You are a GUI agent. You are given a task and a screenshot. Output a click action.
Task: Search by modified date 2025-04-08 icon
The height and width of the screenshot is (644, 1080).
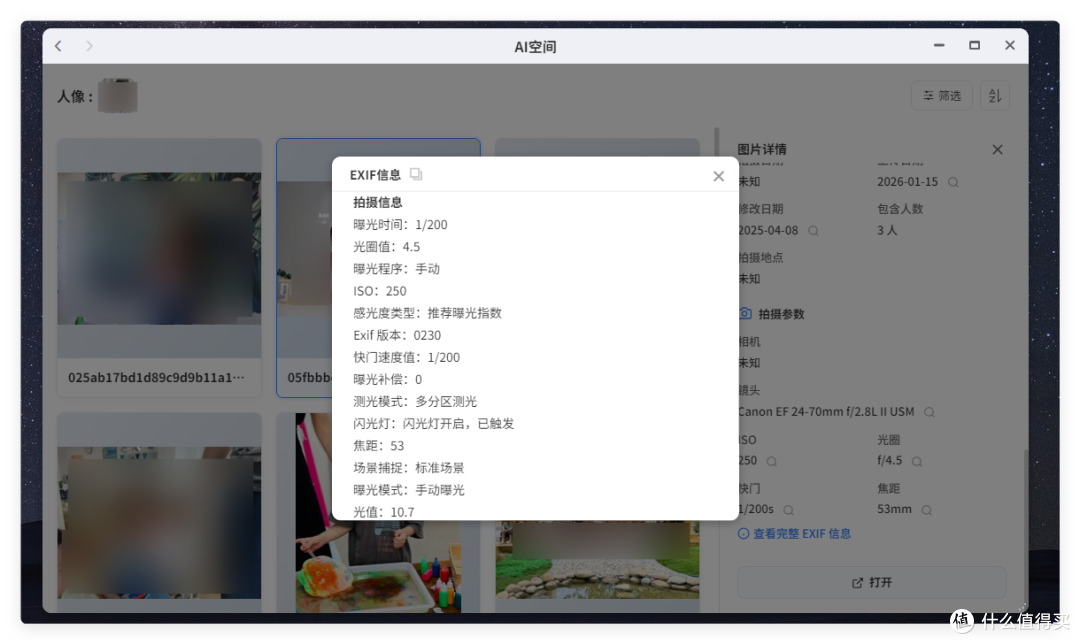[813, 231]
